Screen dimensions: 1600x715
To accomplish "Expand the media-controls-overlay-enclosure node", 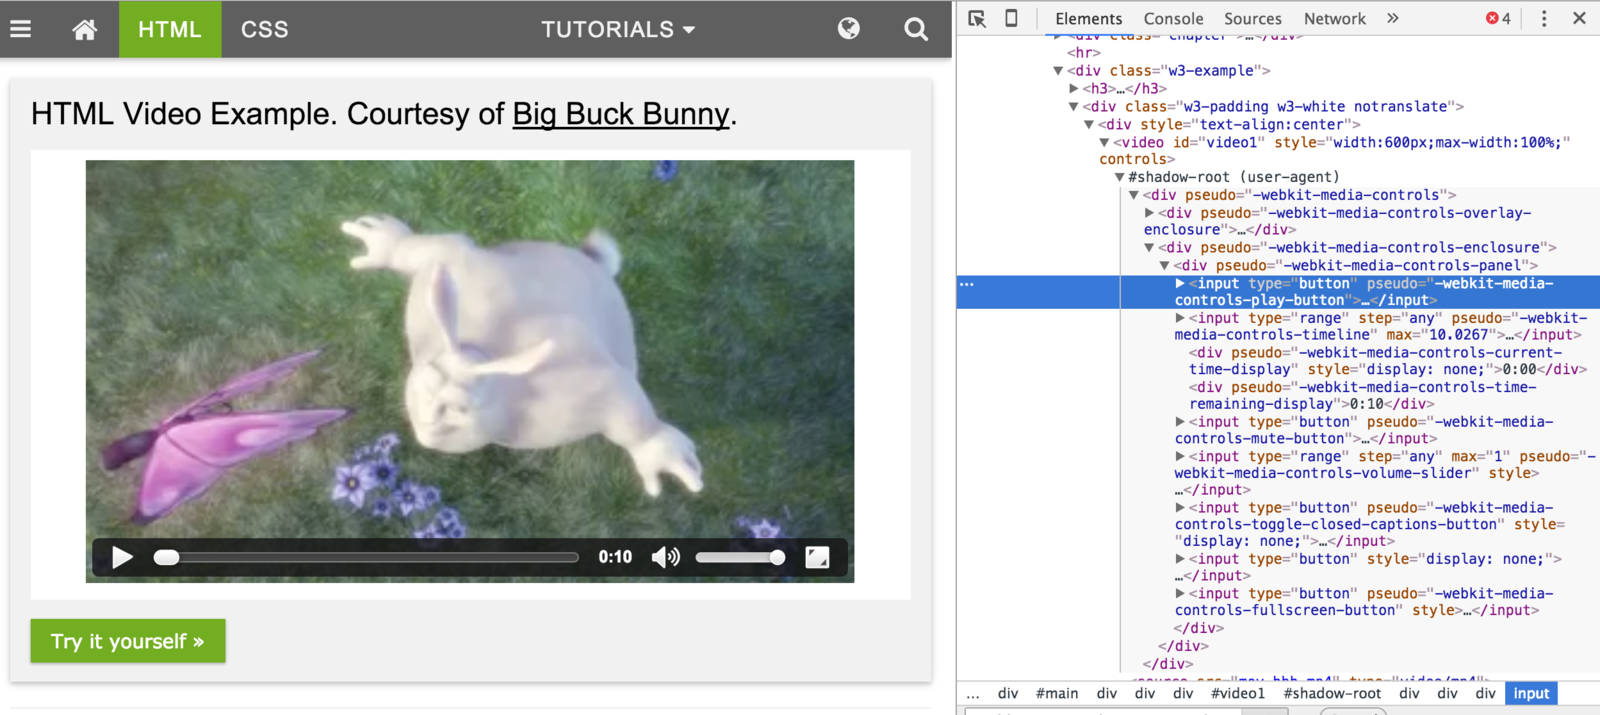I will coord(1150,213).
